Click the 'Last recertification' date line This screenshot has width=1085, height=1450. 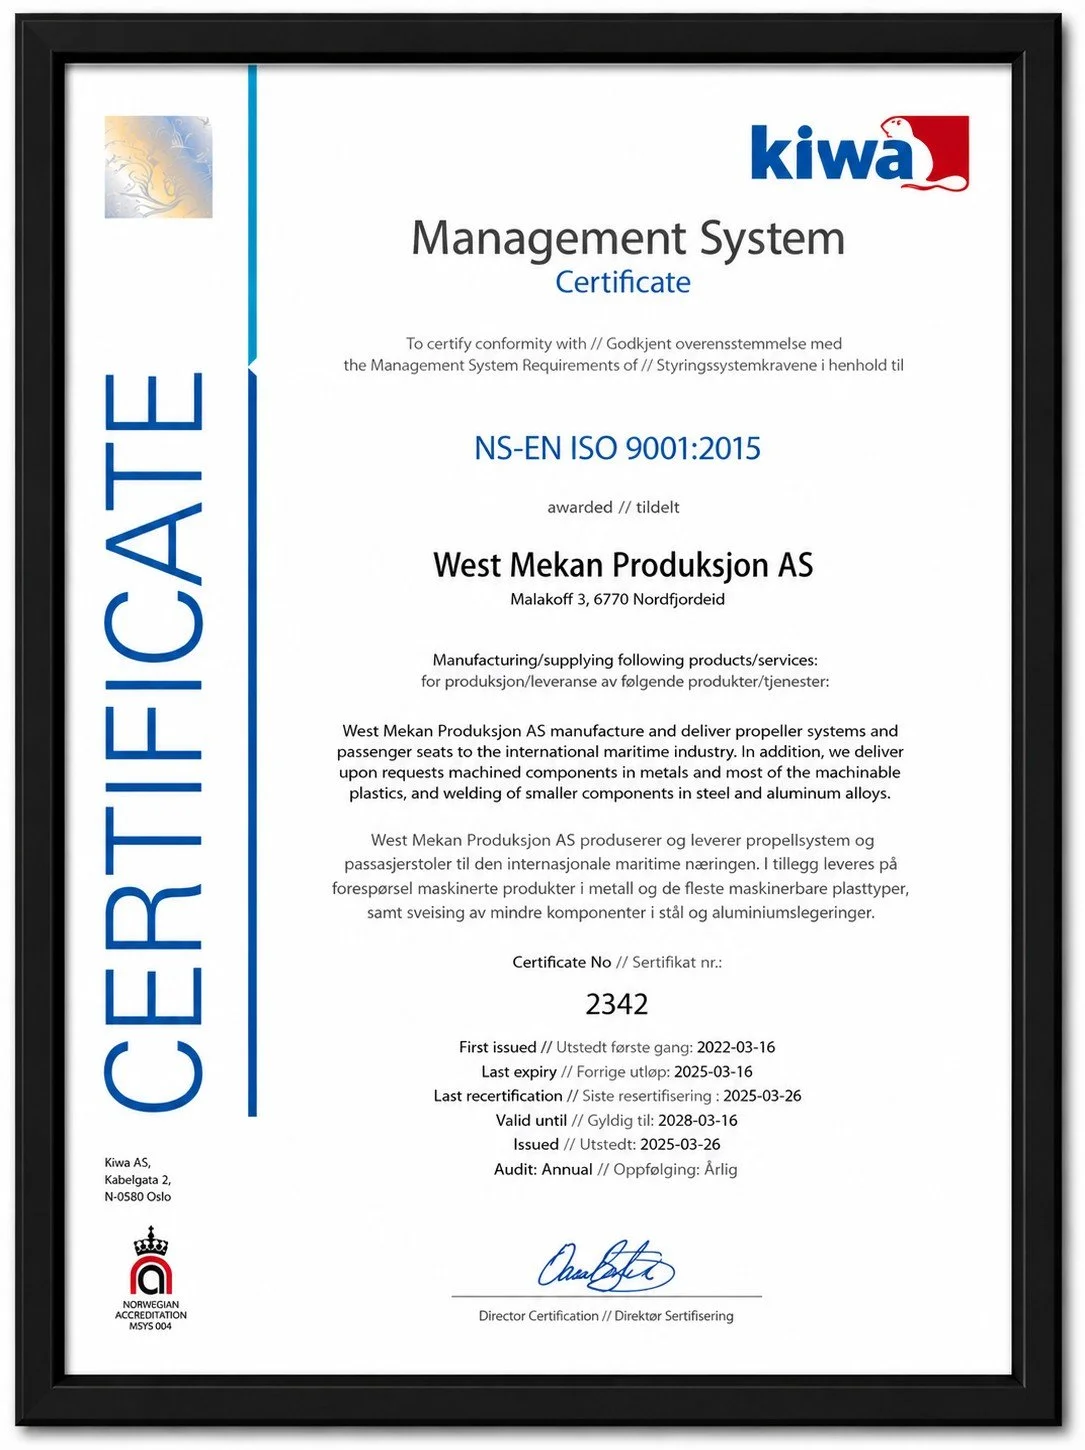[x=617, y=1096]
